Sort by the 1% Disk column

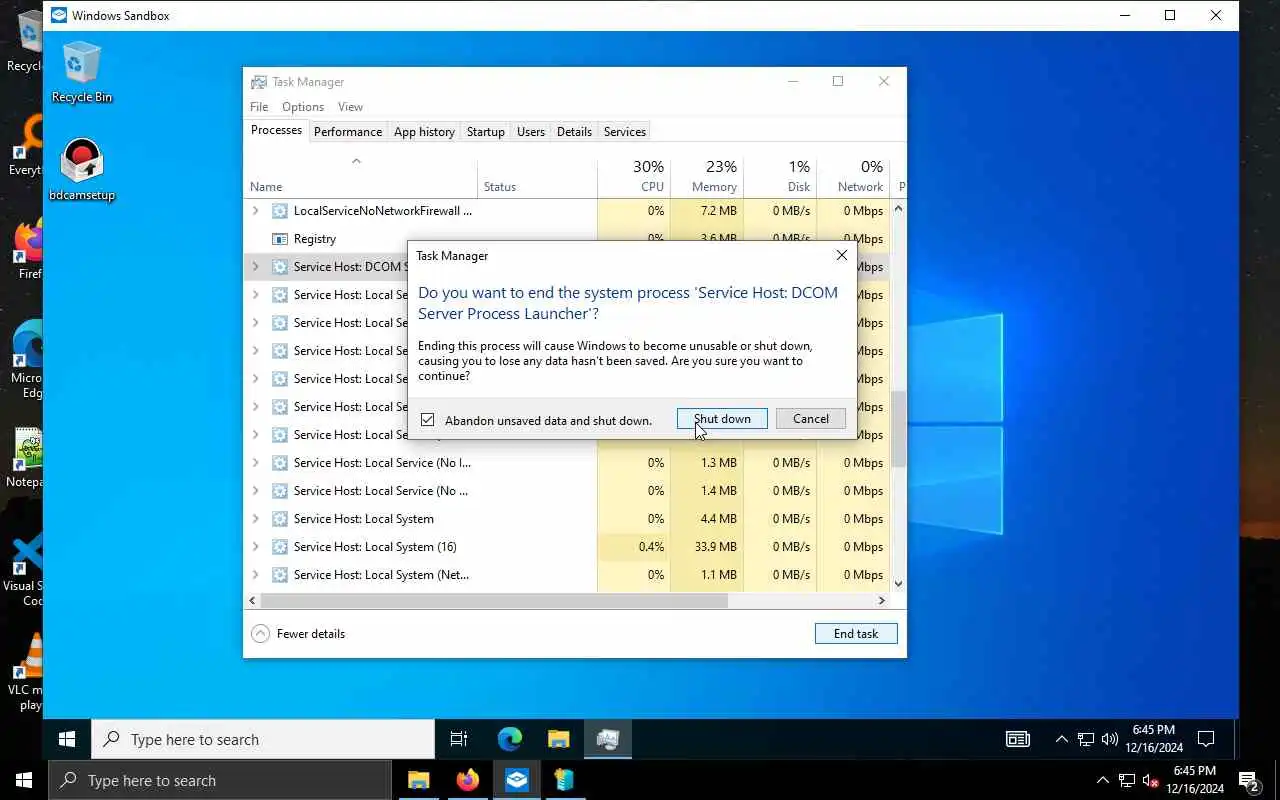click(780, 176)
